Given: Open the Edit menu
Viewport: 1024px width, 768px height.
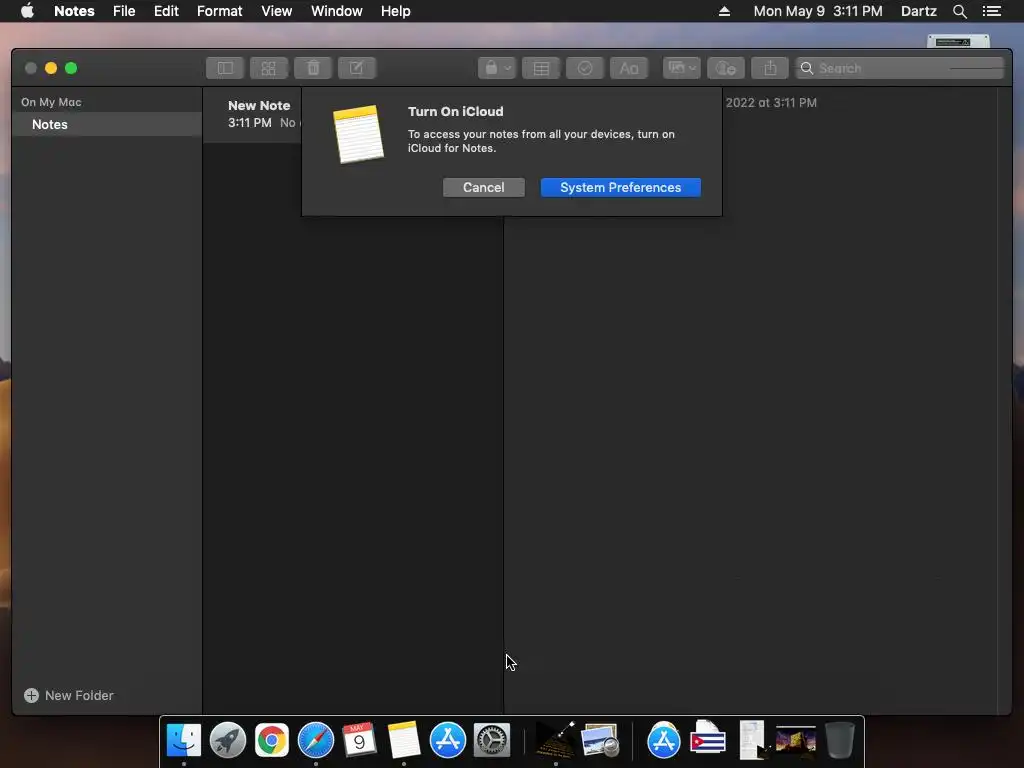Looking at the screenshot, I should (166, 11).
